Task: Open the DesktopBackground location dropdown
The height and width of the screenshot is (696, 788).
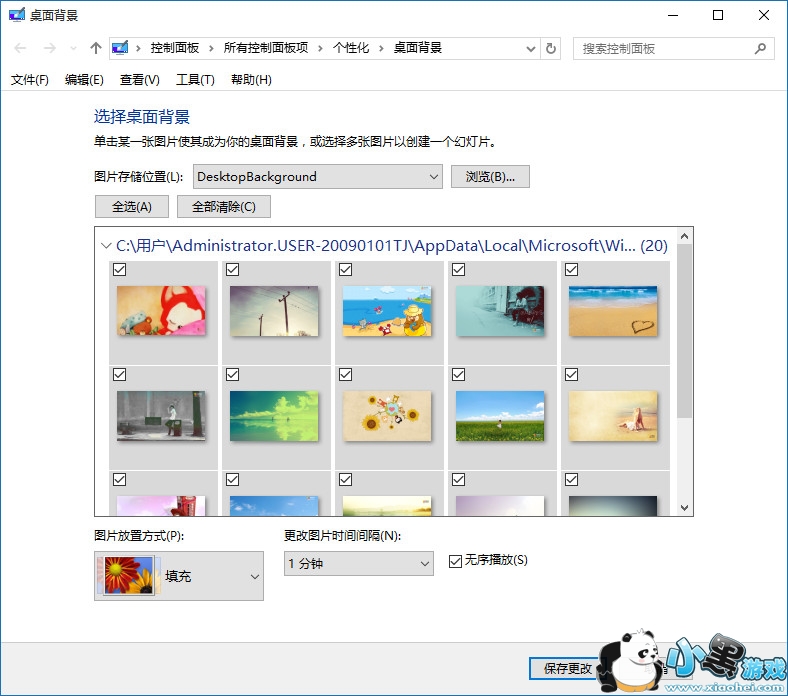Action: pyautogui.click(x=318, y=177)
